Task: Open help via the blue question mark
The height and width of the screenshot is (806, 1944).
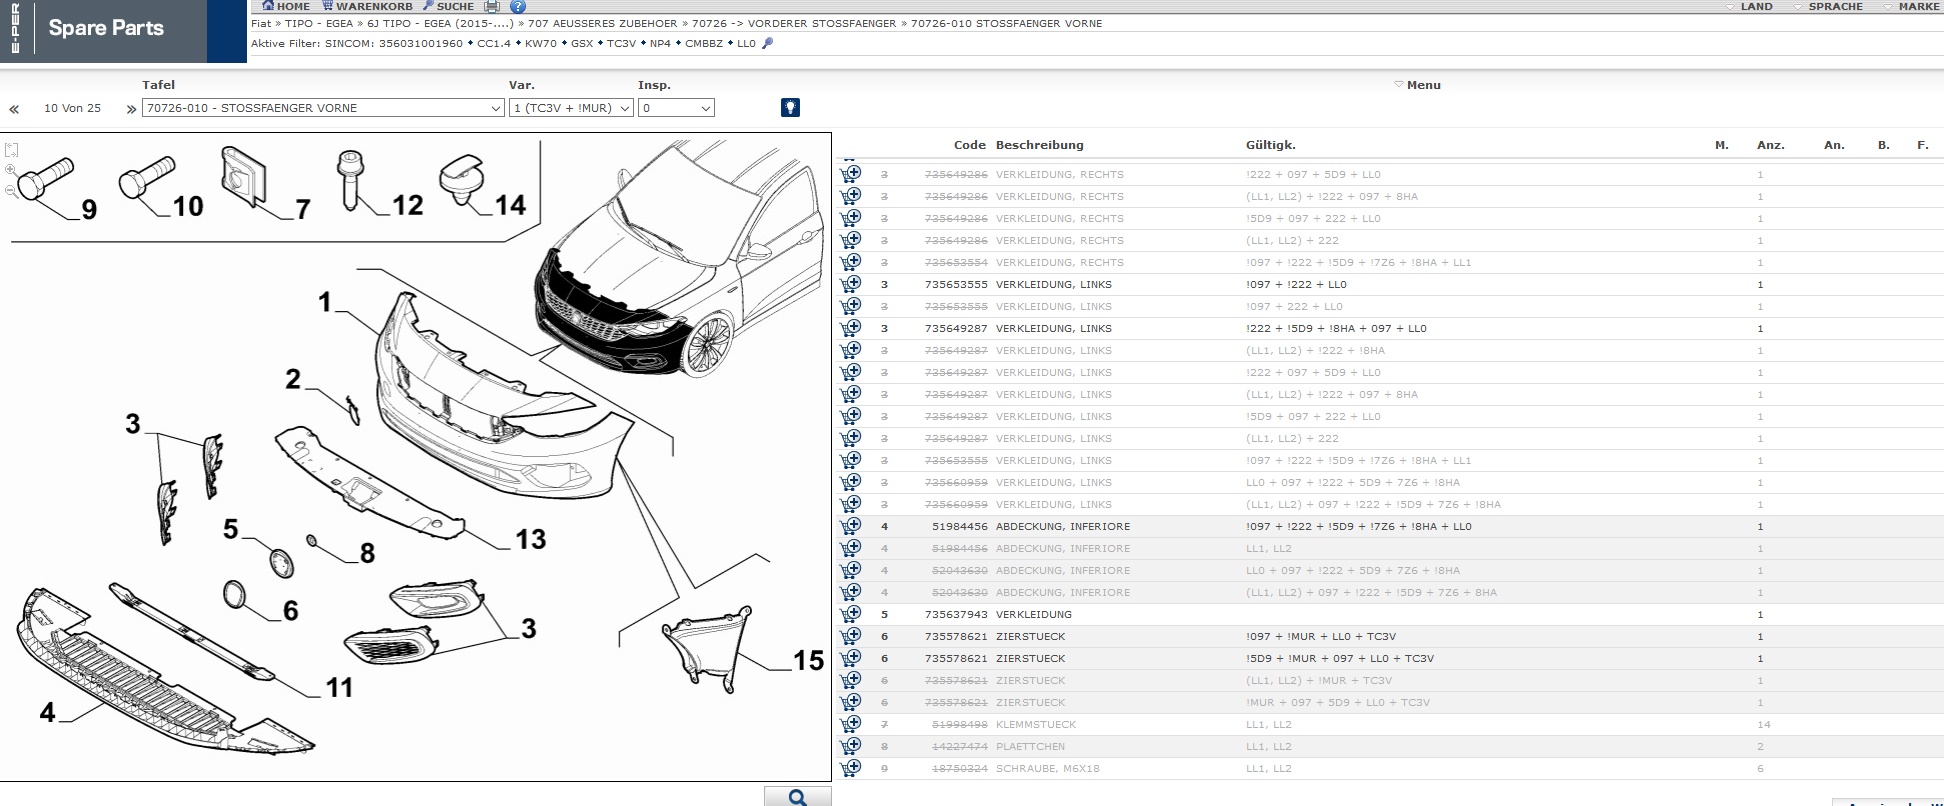Action: point(517,6)
